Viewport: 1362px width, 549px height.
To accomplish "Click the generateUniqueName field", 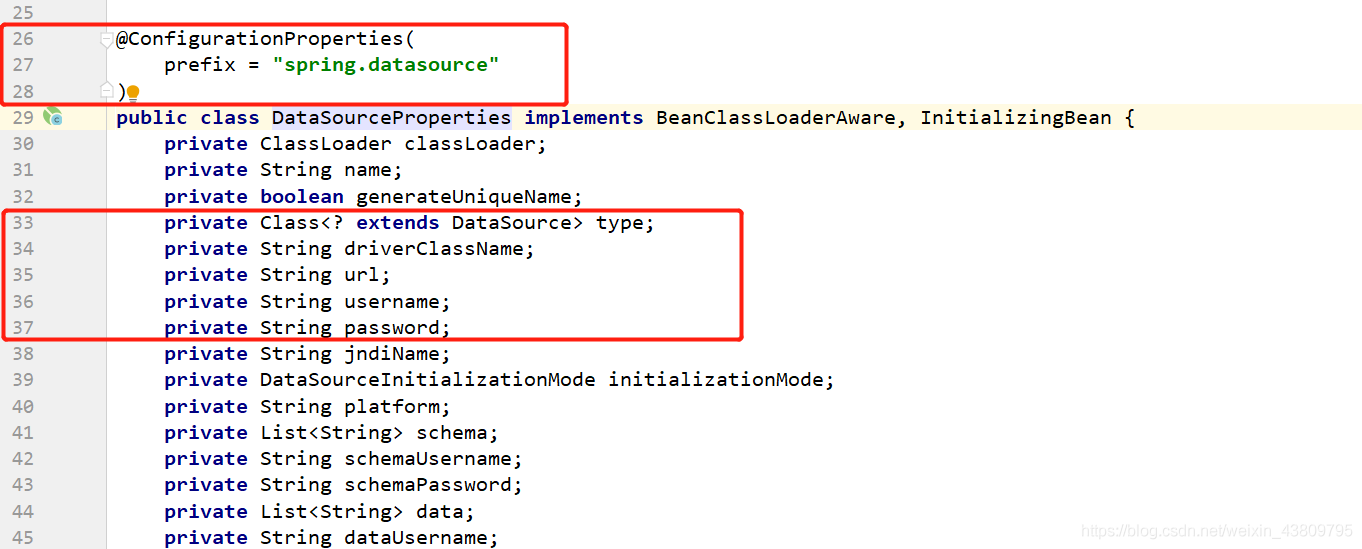I will 463,197.
